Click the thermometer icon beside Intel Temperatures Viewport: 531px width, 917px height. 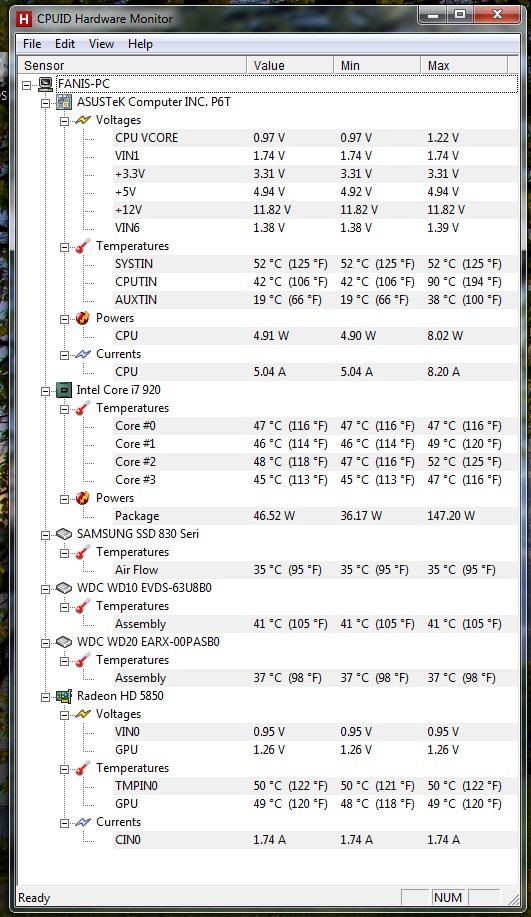point(82,408)
